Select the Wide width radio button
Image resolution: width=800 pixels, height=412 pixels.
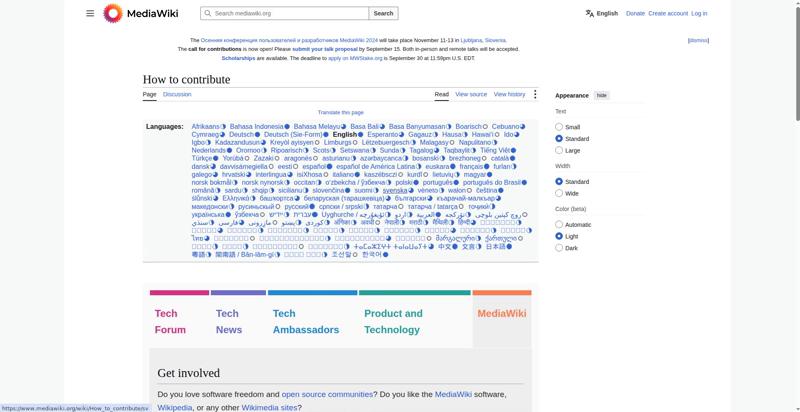coord(559,193)
